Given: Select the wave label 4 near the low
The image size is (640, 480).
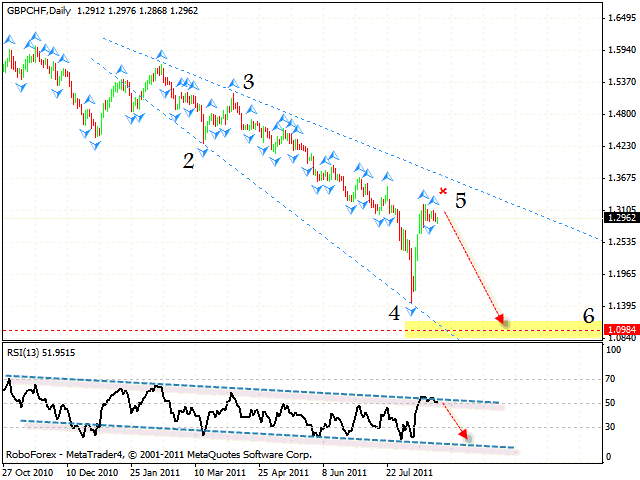Looking at the screenshot, I should (394, 312).
